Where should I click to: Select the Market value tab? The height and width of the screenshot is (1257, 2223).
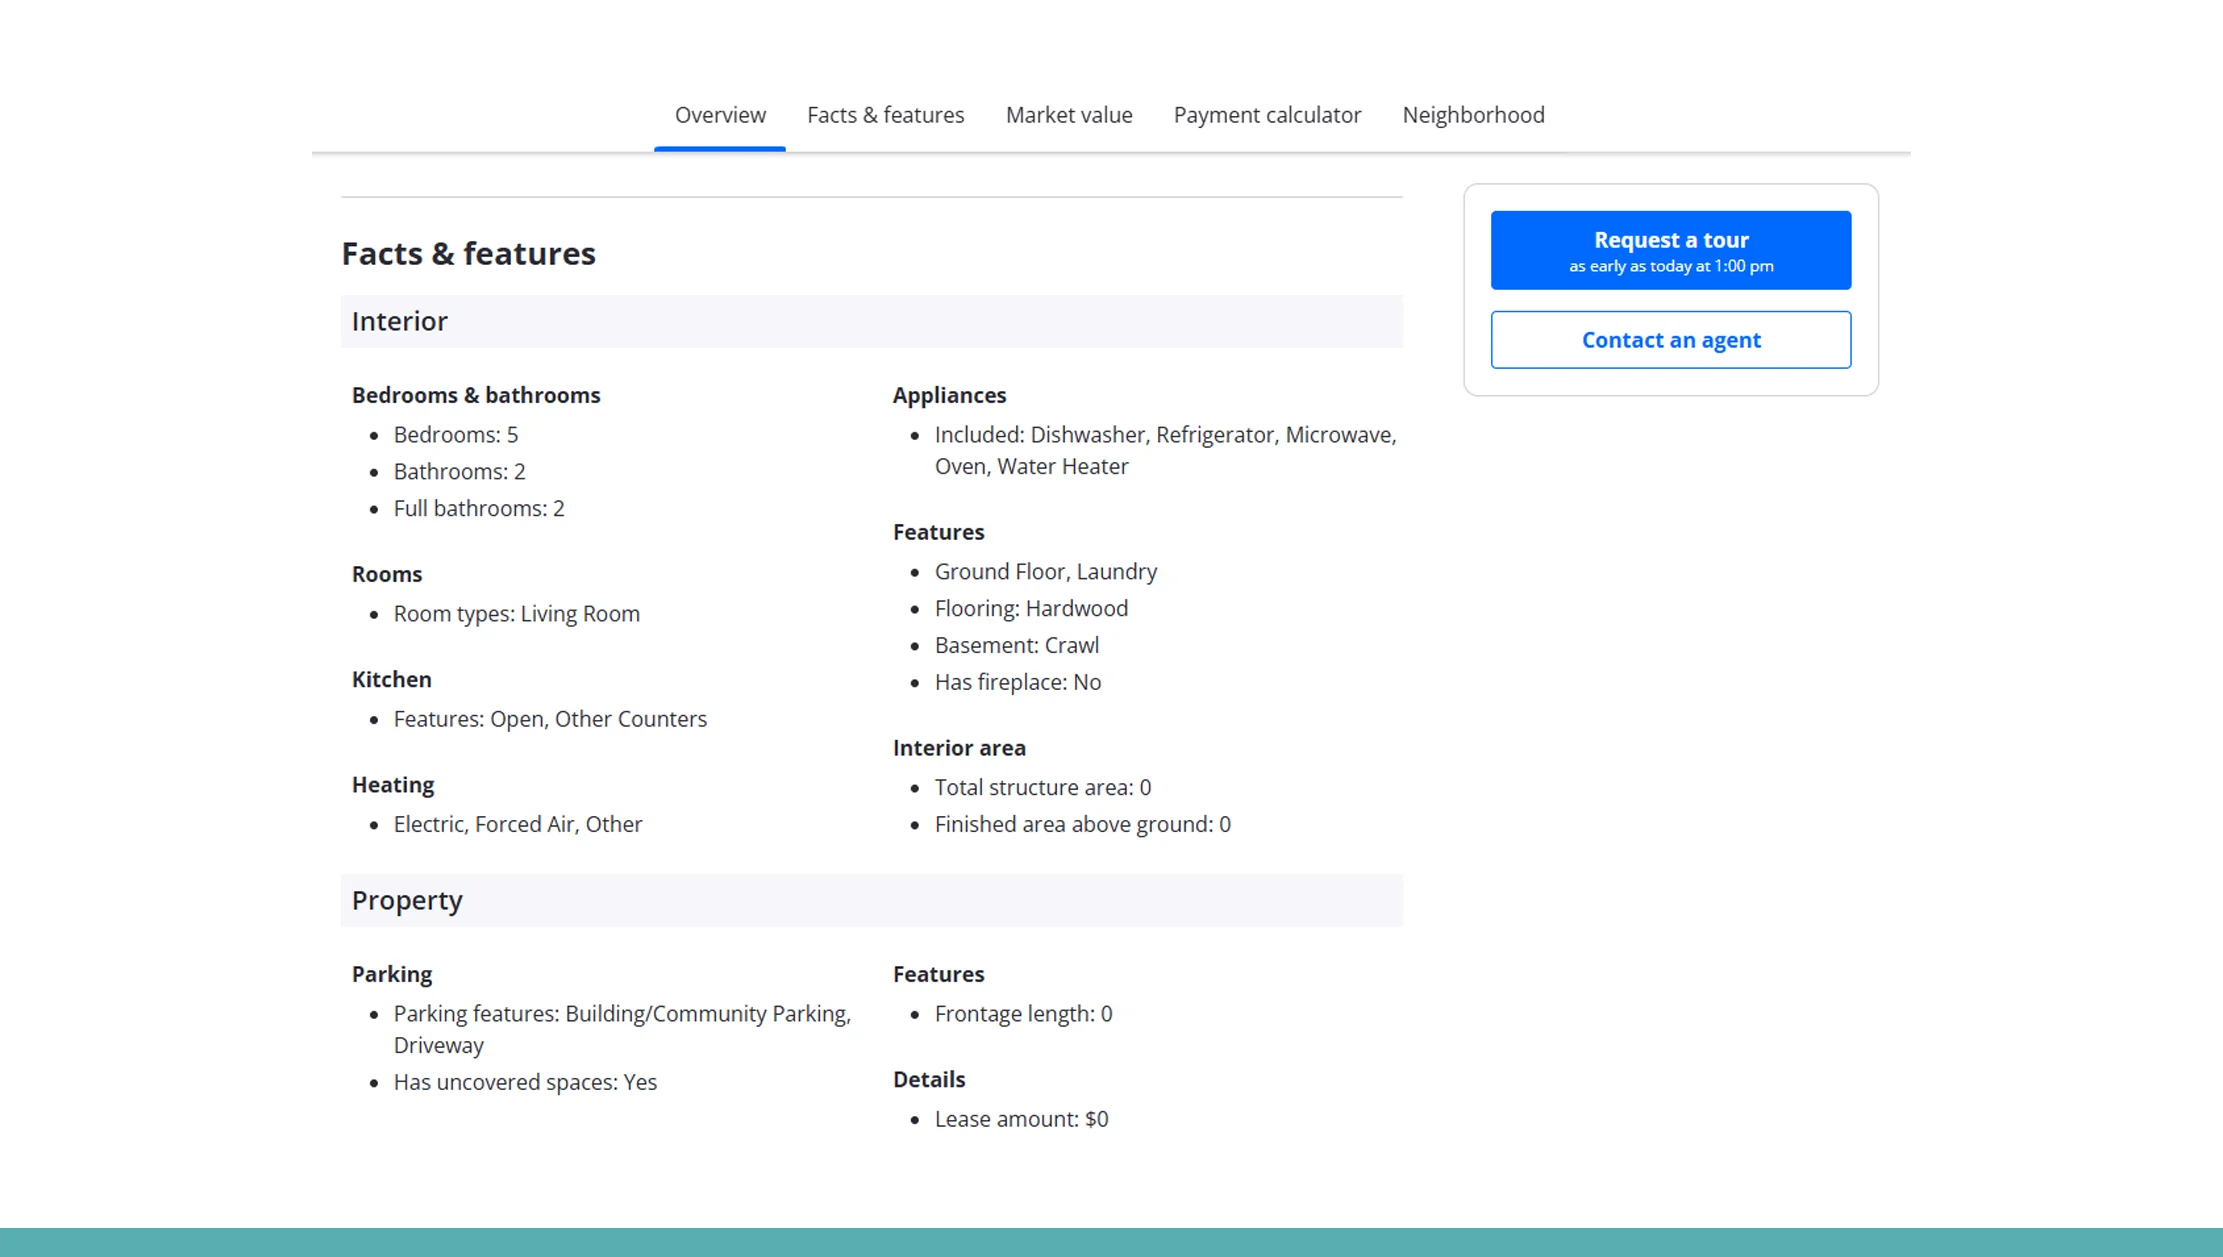tap(1068, 115)
